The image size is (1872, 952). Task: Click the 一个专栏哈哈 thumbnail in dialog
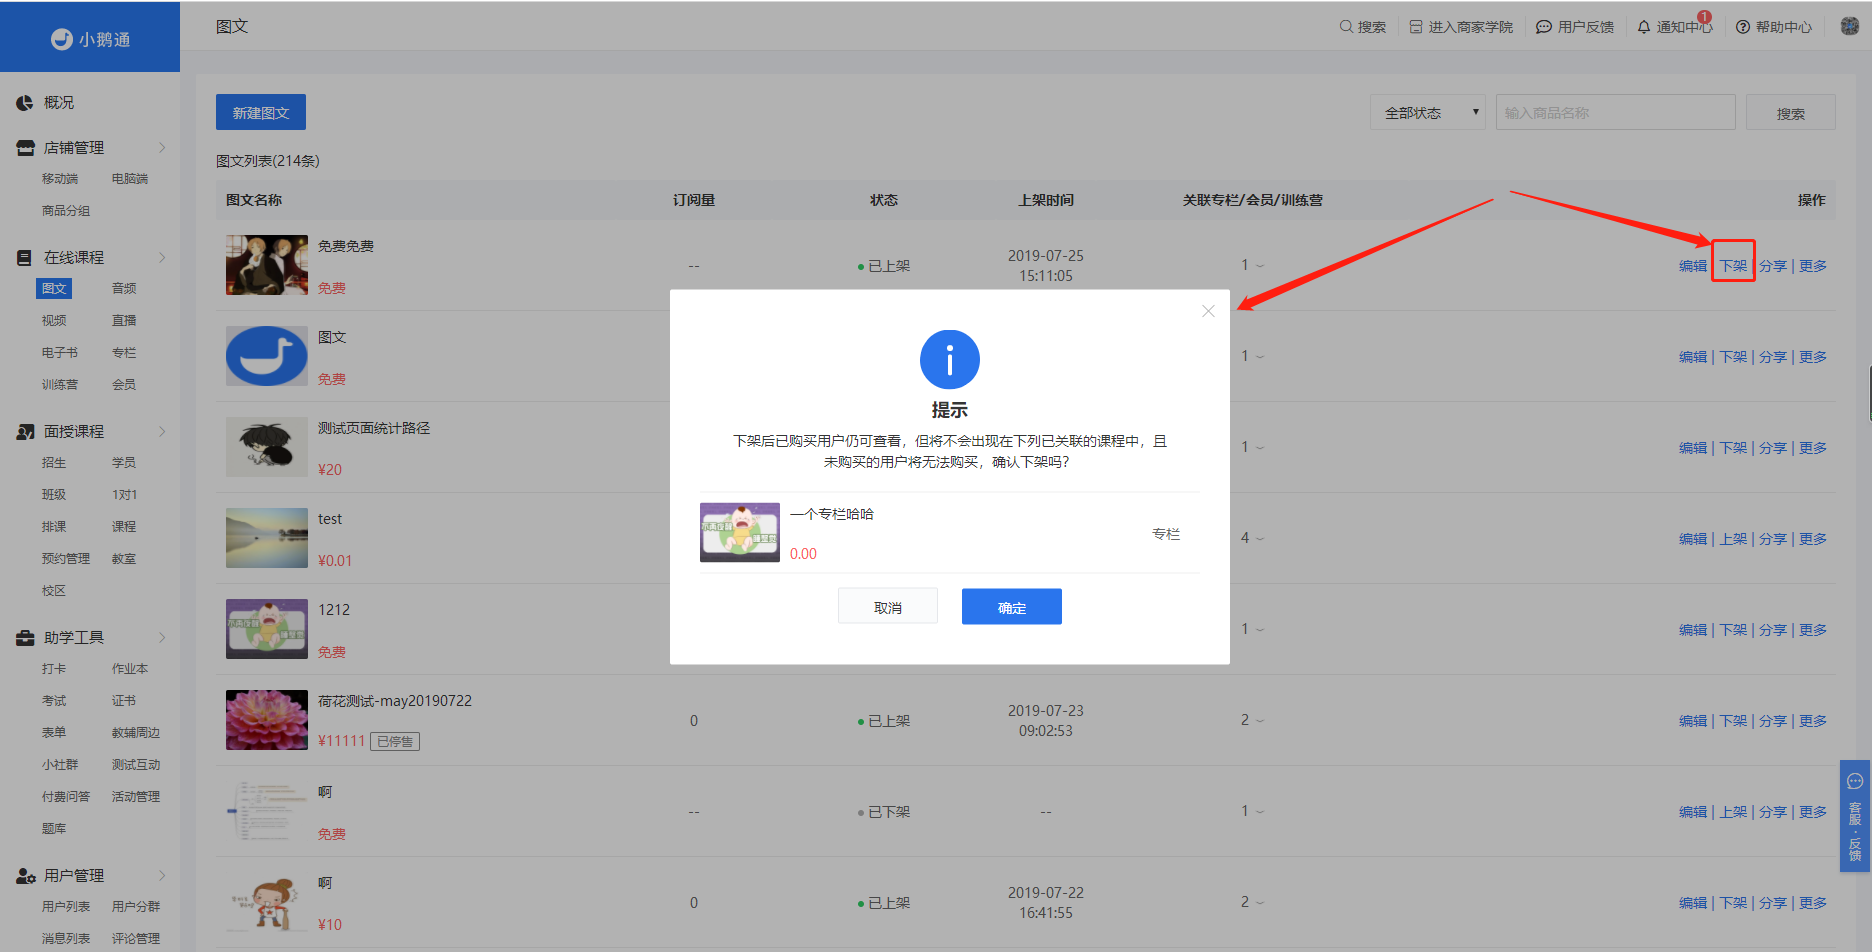[x=740, y=533]
